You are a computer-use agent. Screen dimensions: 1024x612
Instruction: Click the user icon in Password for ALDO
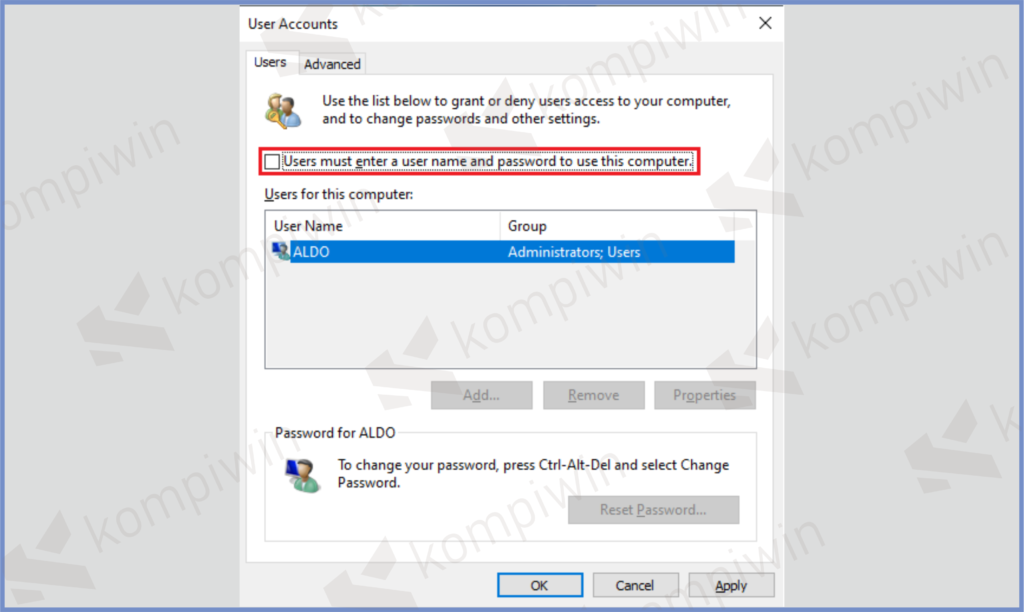(302, 475)
